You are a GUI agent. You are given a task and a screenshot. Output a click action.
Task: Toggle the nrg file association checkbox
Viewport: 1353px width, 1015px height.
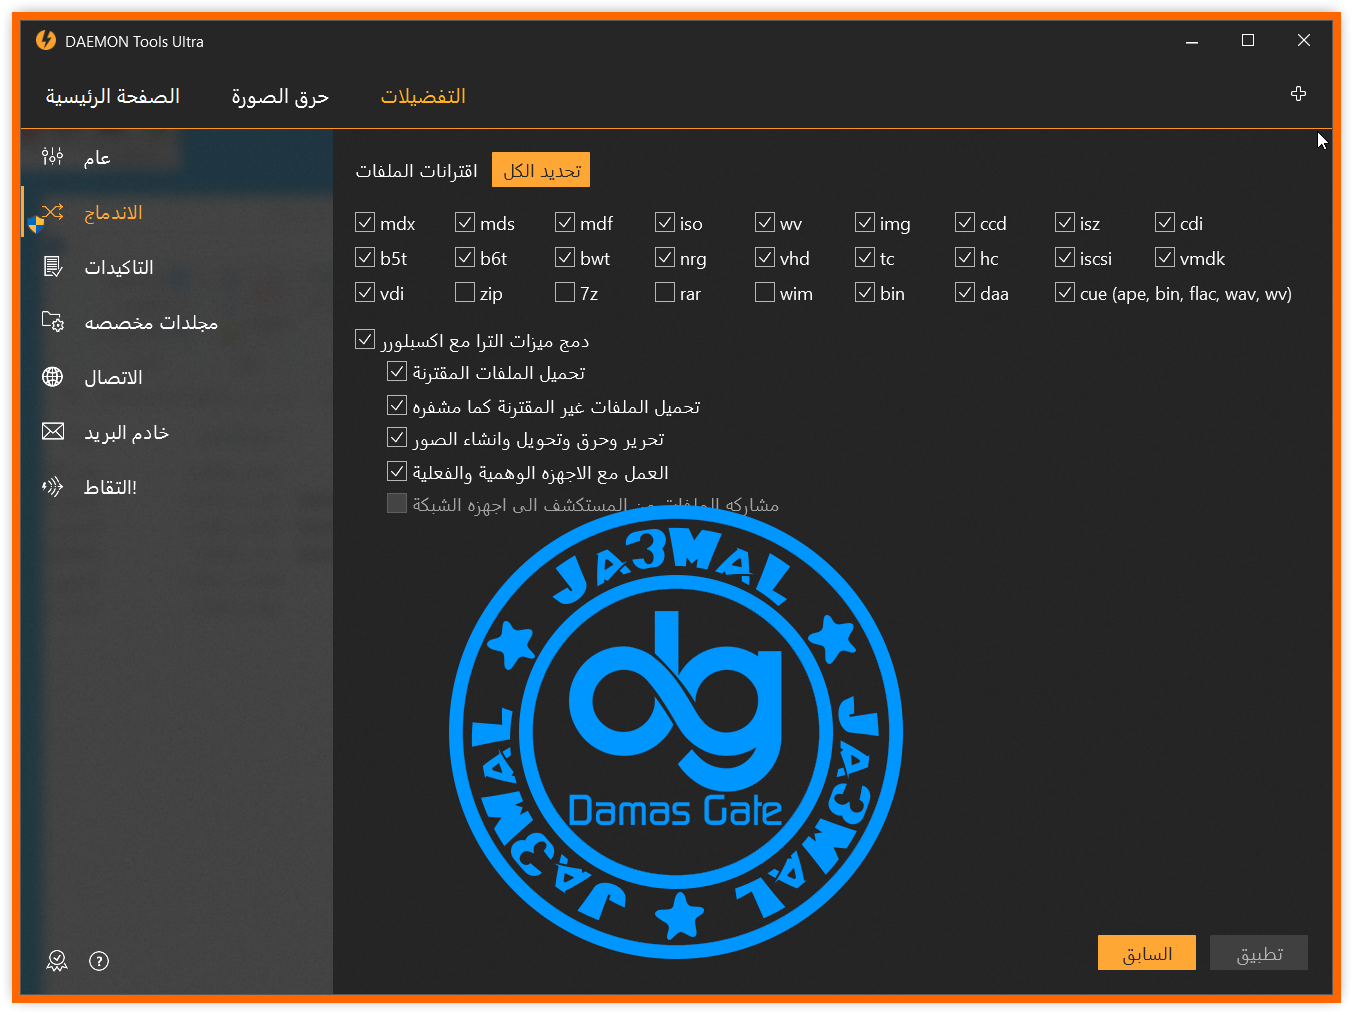click(x=665, y=257)
